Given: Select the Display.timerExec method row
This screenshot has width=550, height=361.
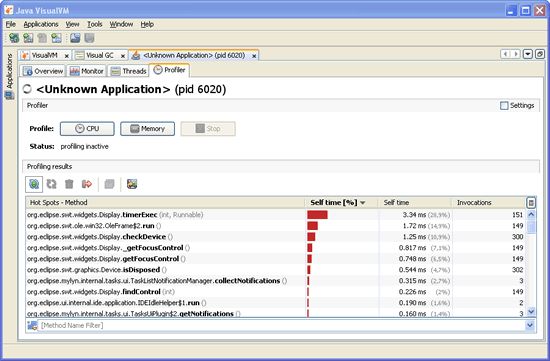Looking at the screenshot, I should pyautogui.click(x=276, y=215).
